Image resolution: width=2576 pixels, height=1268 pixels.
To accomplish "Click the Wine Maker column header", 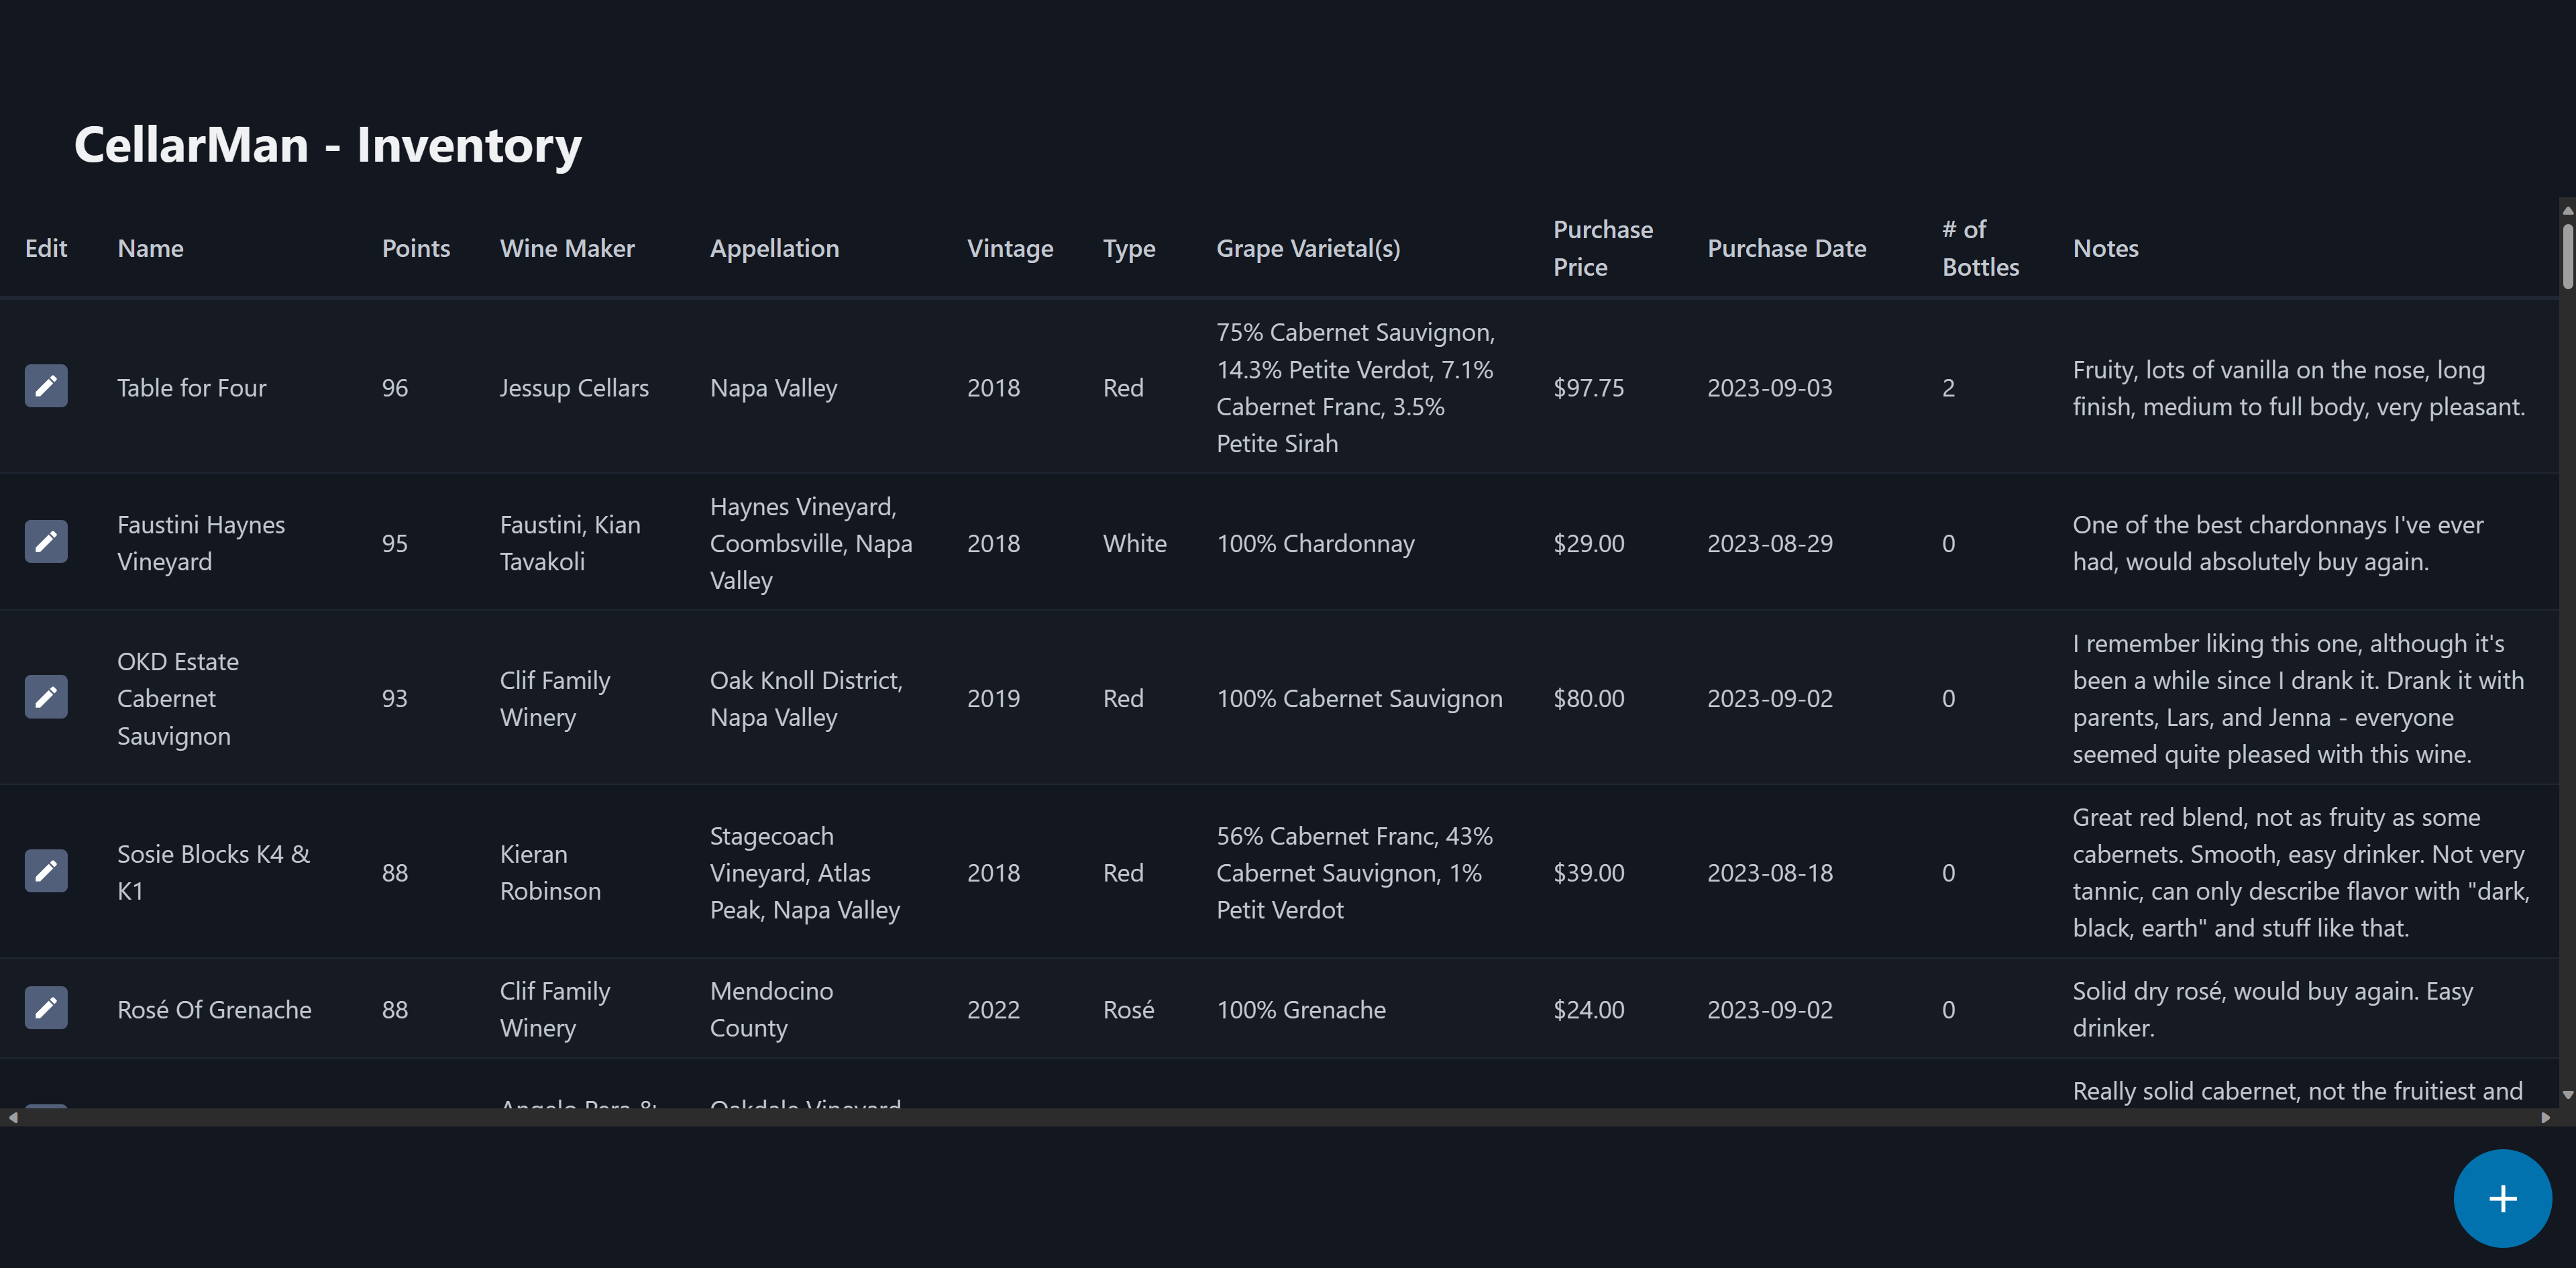I will pos(566,248).
